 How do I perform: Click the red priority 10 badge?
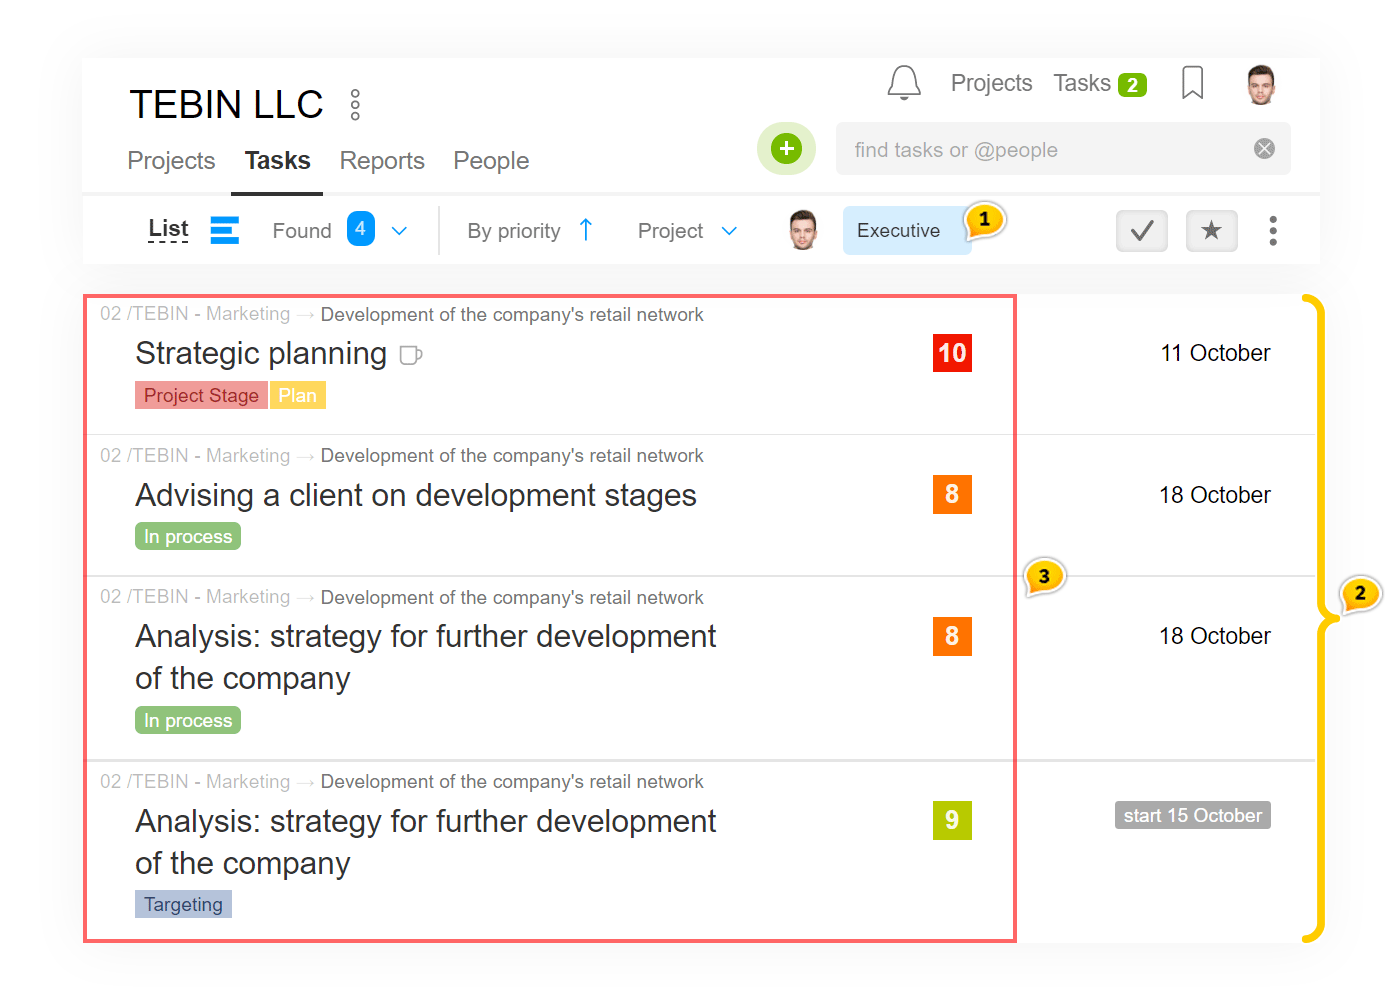952,353
